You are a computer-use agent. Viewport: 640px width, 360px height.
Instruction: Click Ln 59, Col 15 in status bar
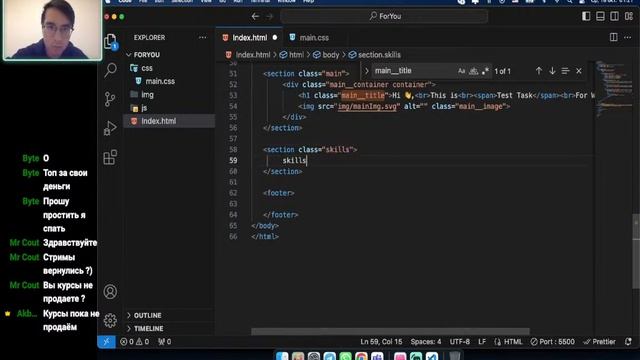(381, 342)
